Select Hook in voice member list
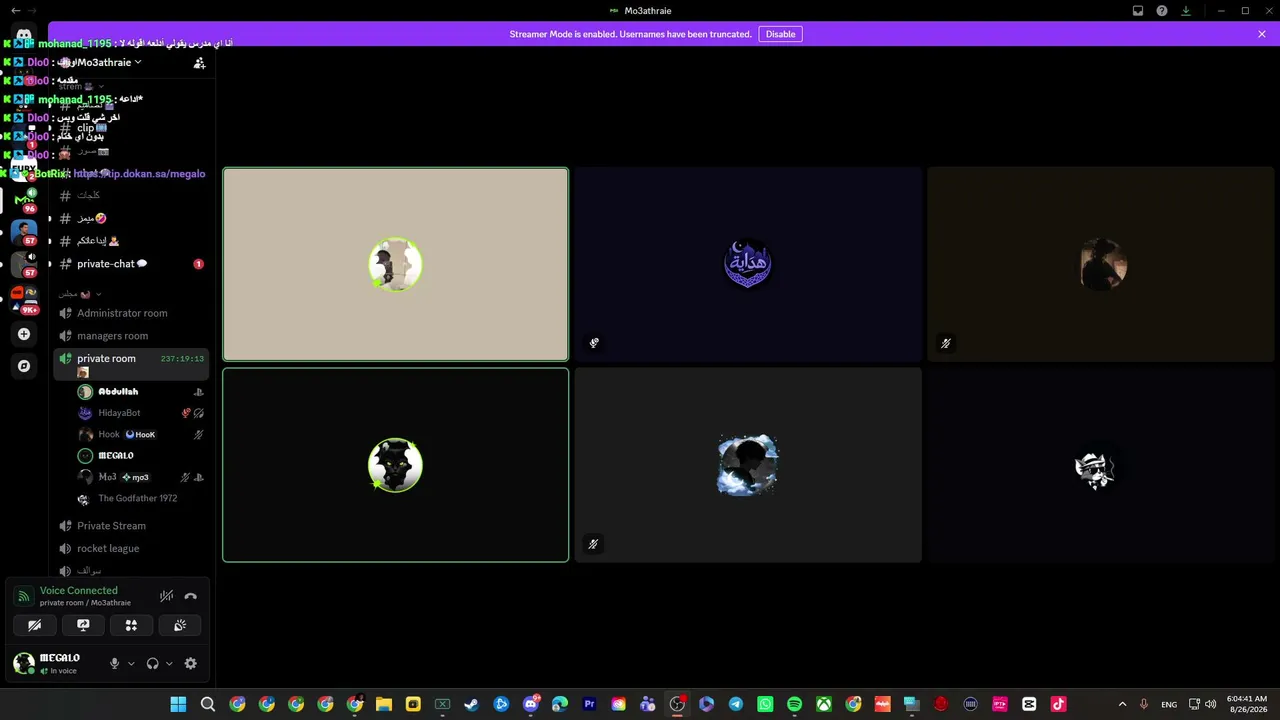This screenshot has height=720, width=1280. click(140, 435)
